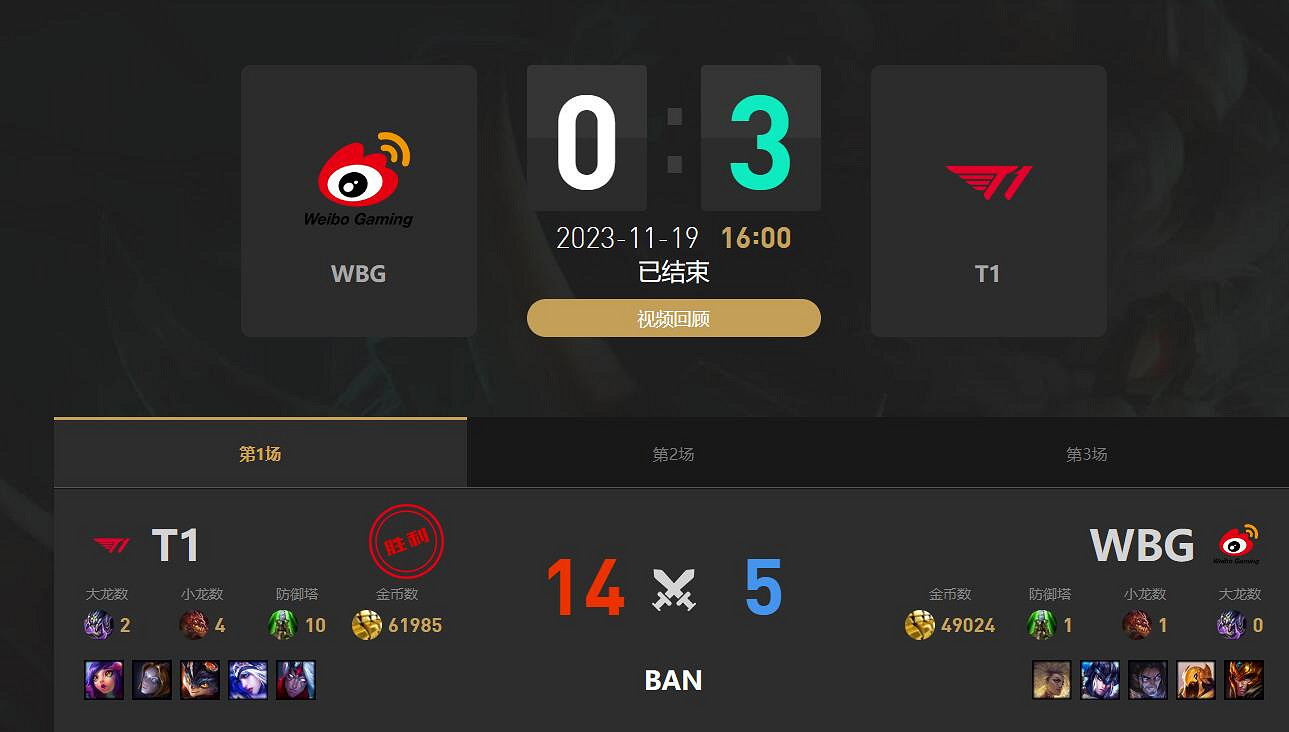Switch to the 第2场 tab
This screenshot has width=1289, height=732.
pos(673,454)
